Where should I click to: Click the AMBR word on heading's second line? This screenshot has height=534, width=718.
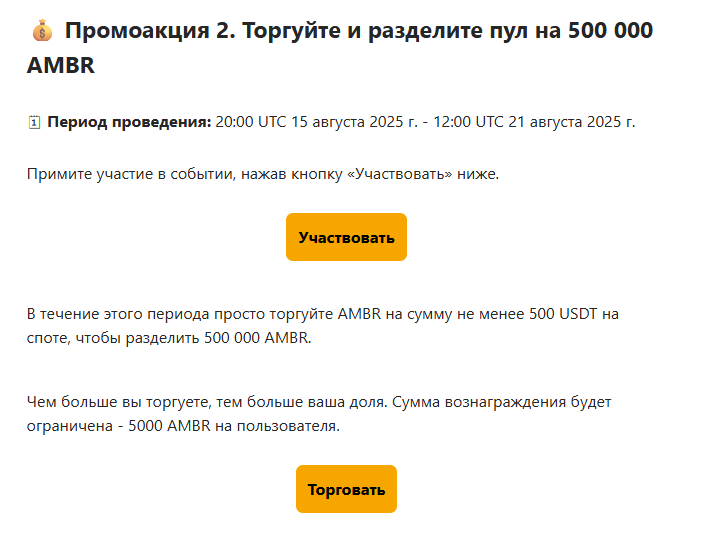61,66
